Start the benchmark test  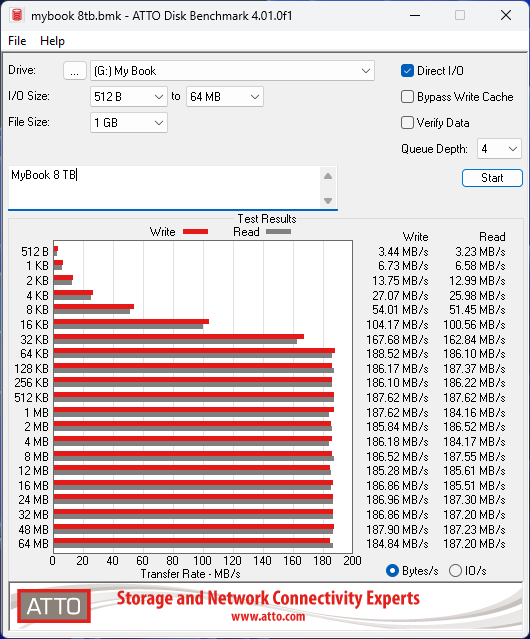pyautogui.click(x=492, y=178)
